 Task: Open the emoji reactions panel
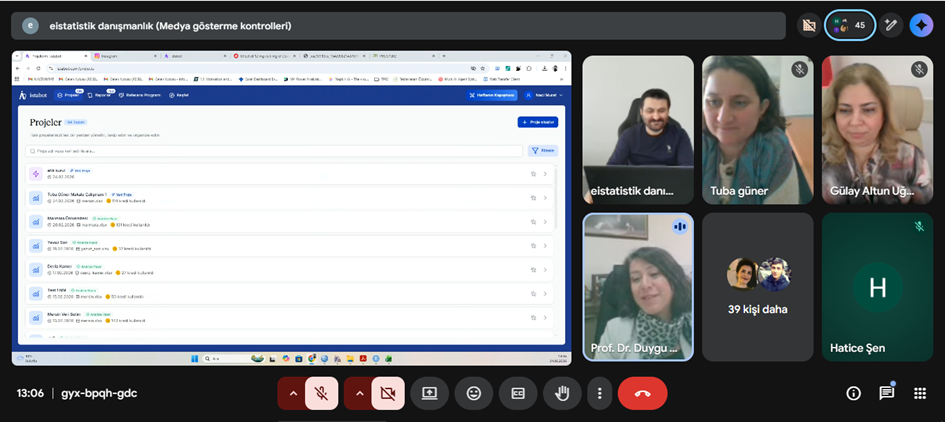pyautogui.click(x=474, y=393)
